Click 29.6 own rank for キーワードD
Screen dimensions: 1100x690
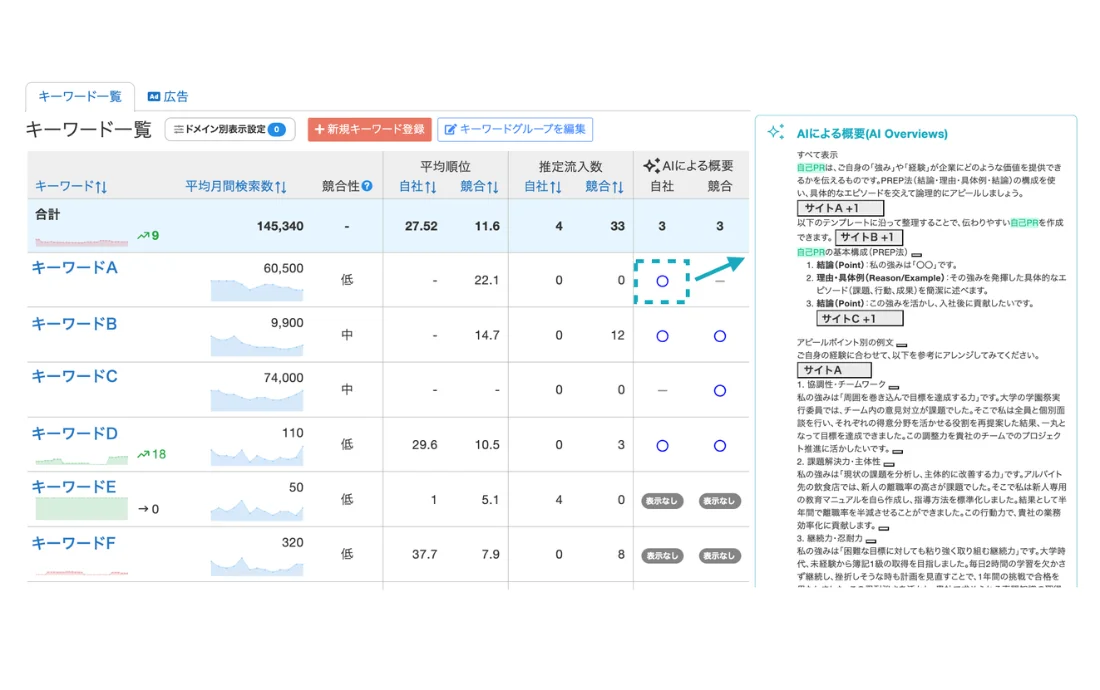(x=424, y=445)
